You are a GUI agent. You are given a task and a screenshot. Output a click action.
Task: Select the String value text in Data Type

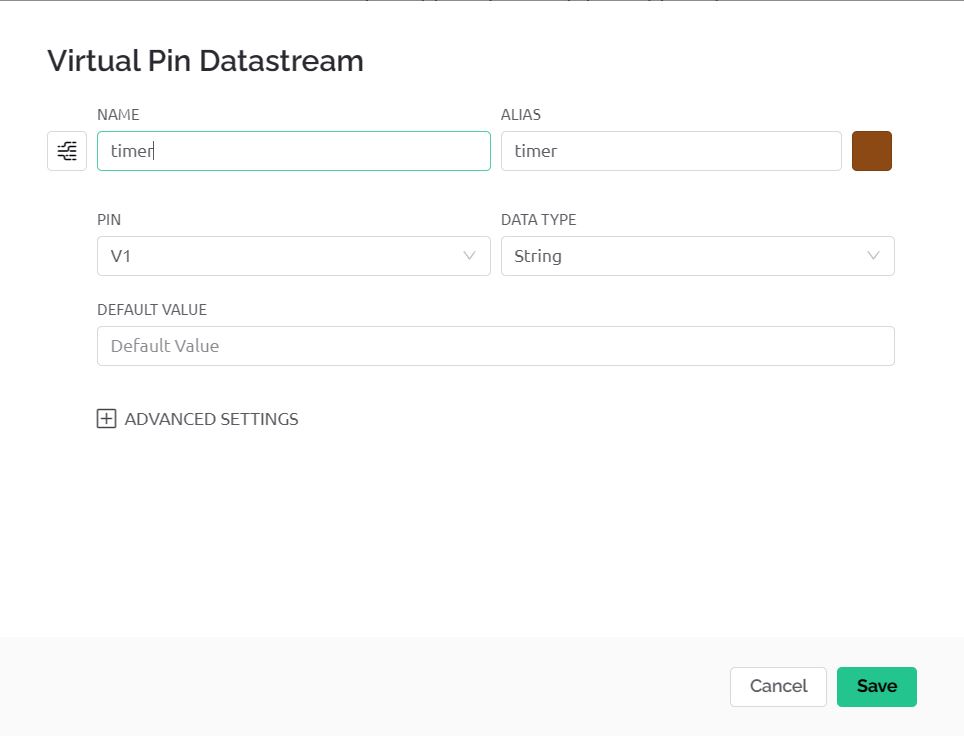538,256
